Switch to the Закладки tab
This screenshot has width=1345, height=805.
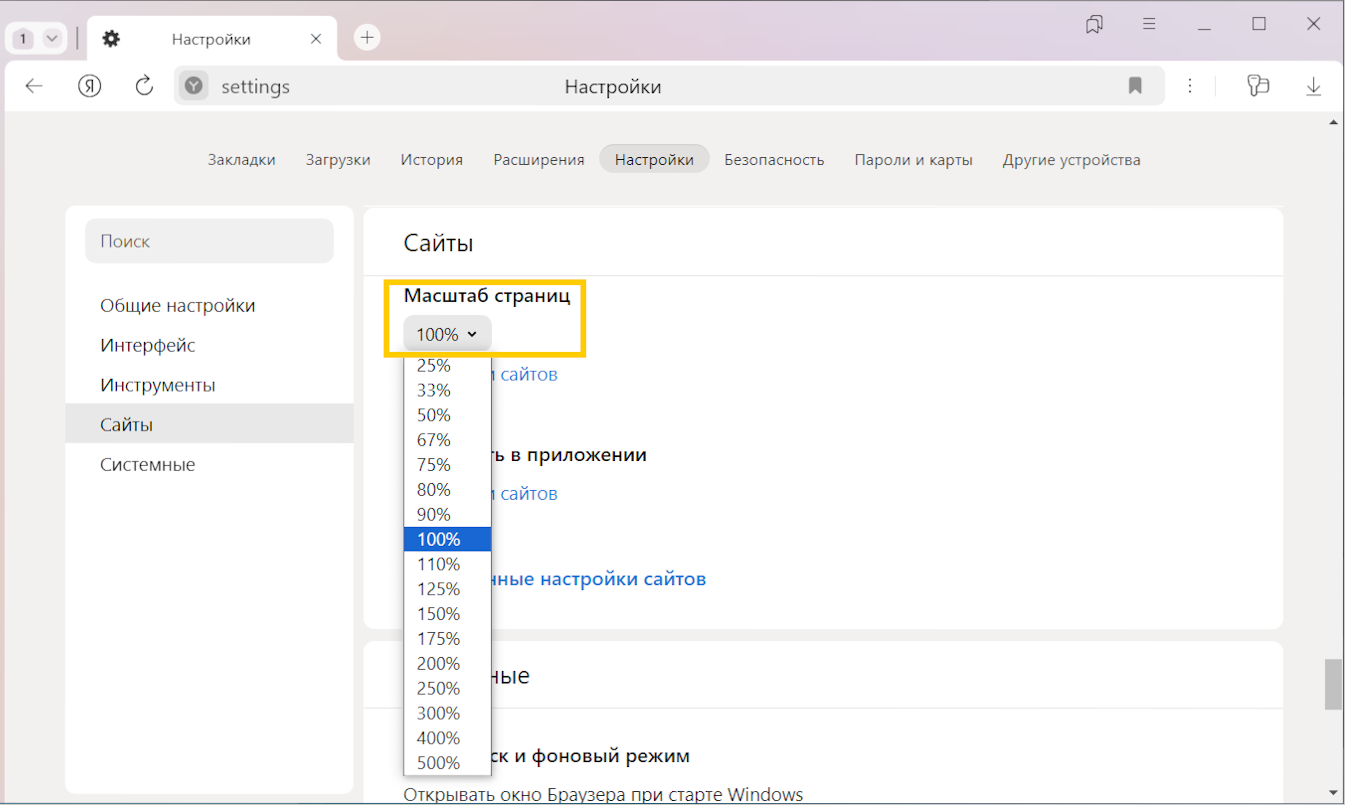coord(241,160)
